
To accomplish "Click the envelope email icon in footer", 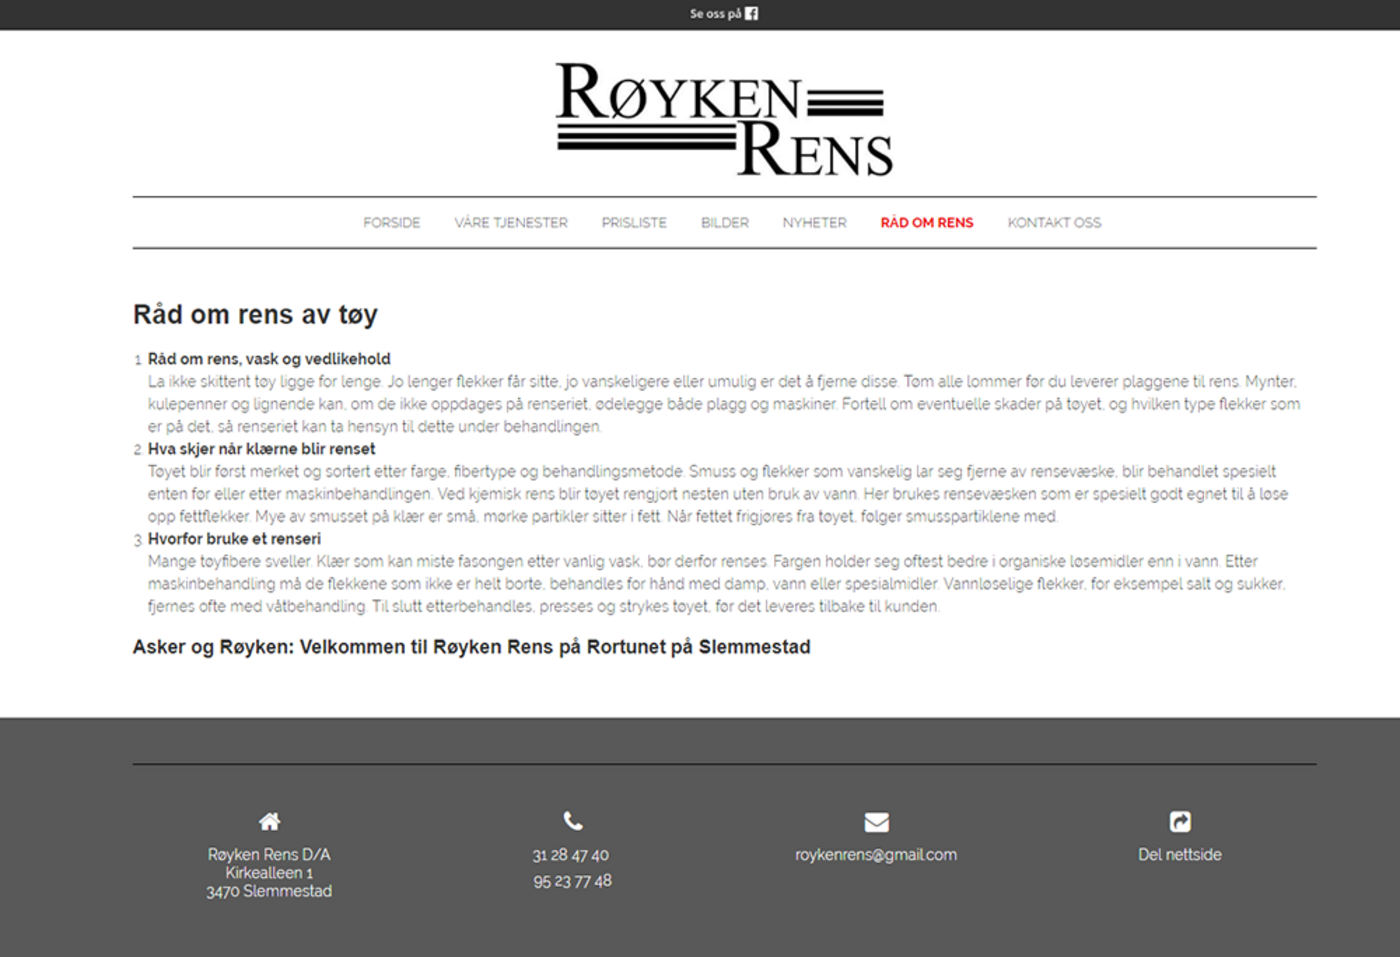I will click(x=876, y=822).
